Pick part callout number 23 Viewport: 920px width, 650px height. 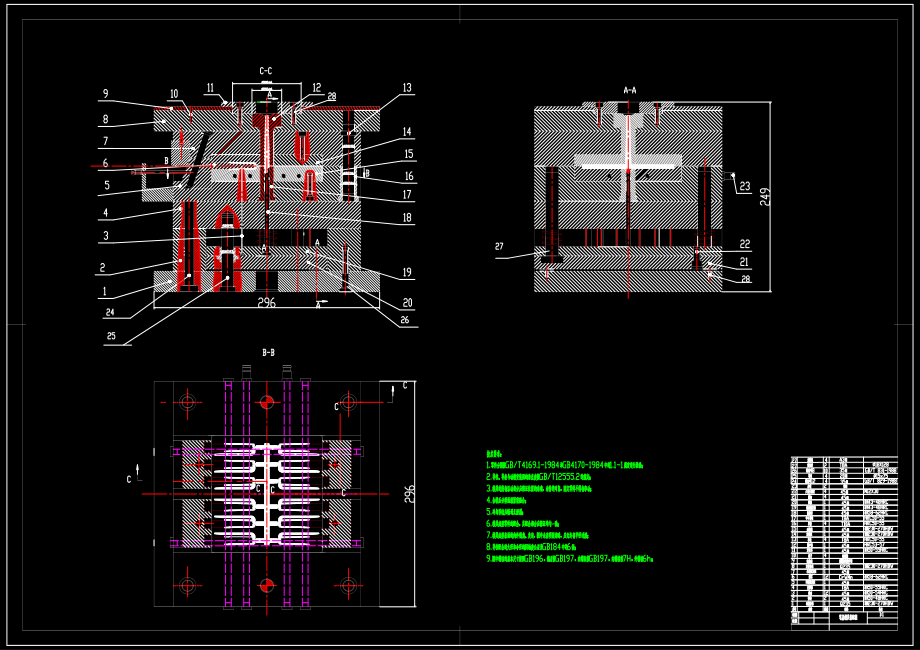coord(745,187)
